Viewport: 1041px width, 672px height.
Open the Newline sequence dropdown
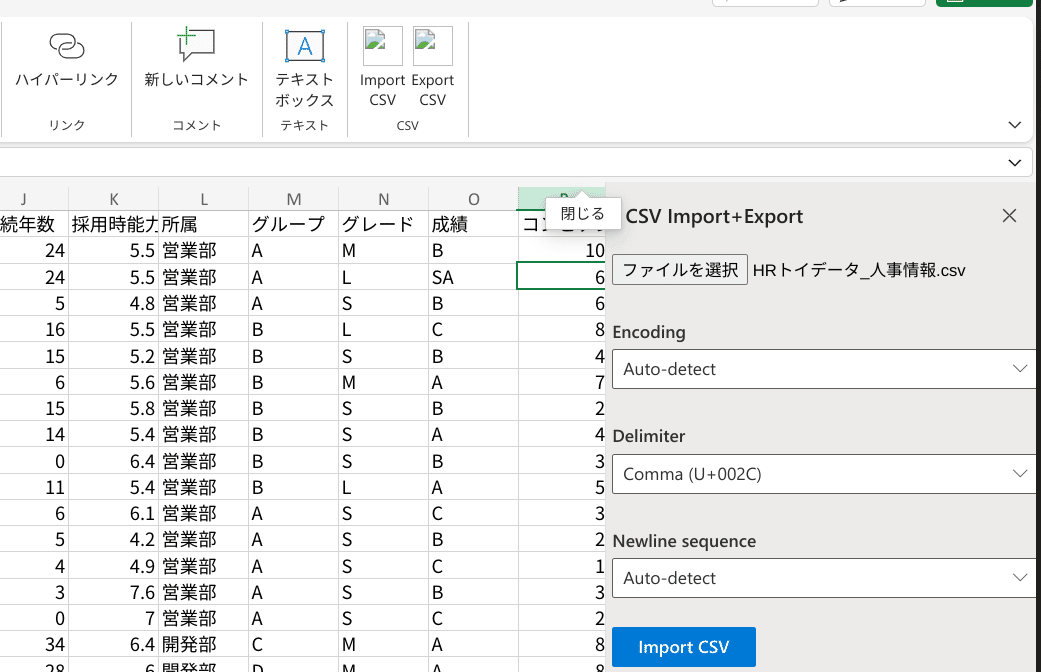coord(822,578)
